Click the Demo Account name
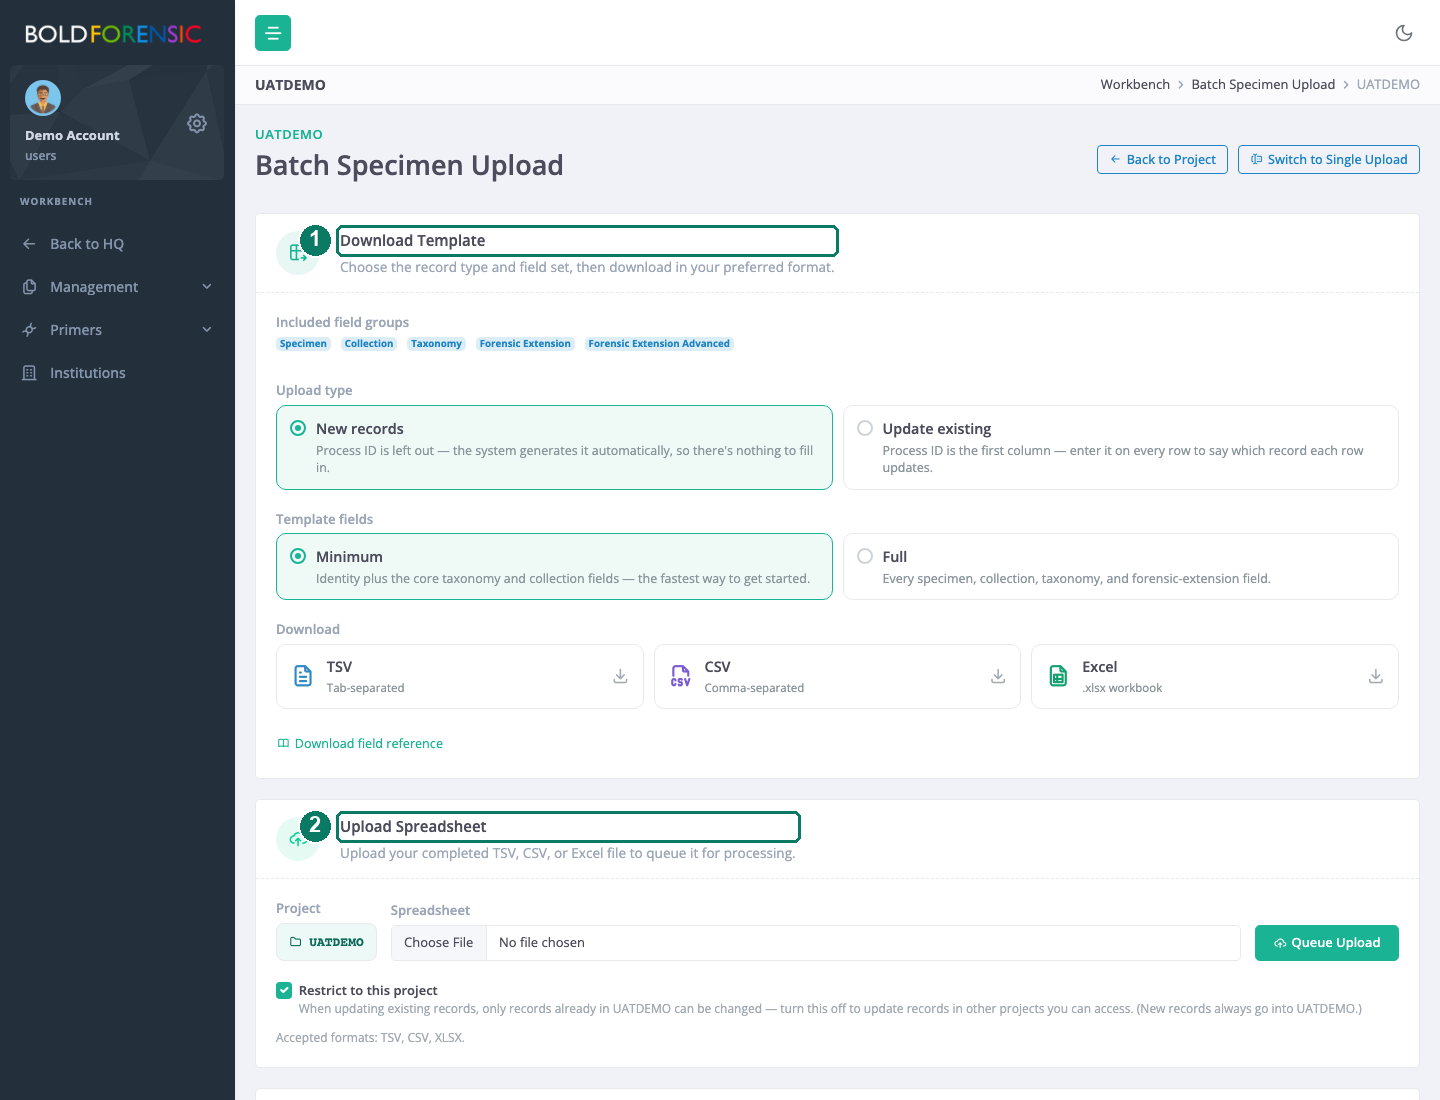1440x1100 pixels. pos(72,135)
